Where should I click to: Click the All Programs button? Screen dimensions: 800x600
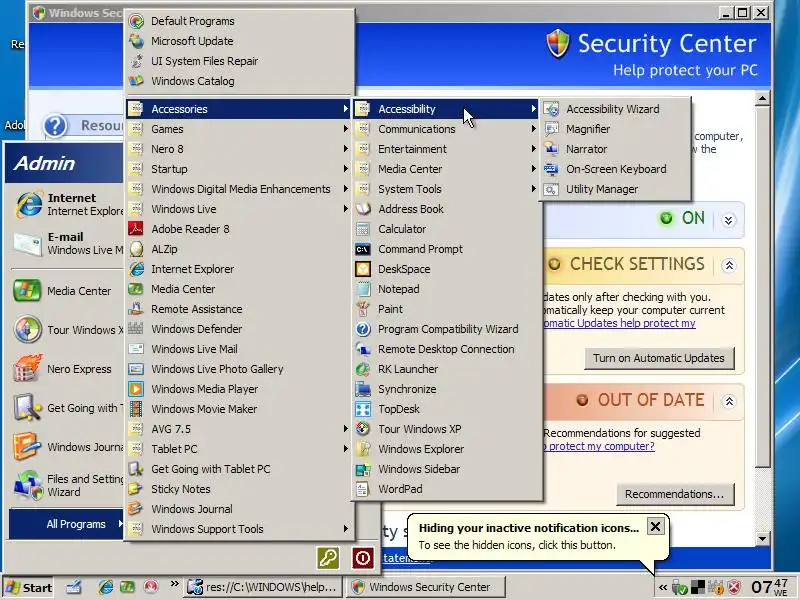coord(66,524)
